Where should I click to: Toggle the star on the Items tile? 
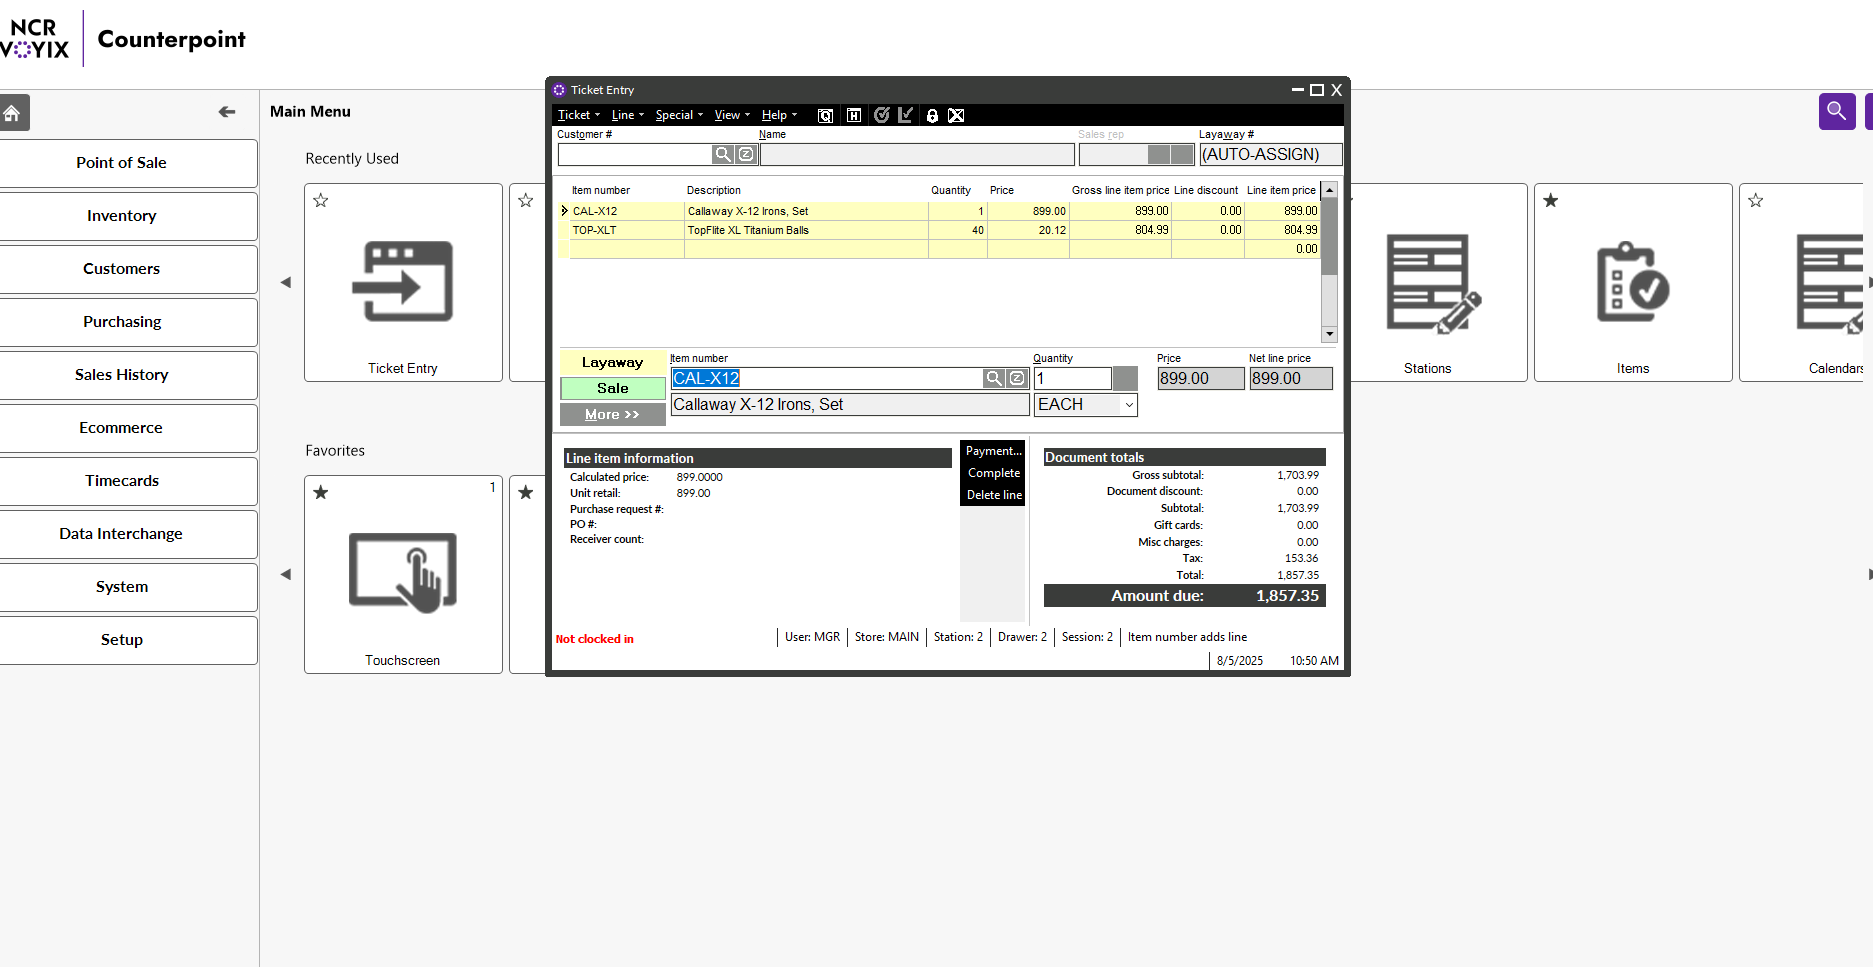coord(1550,201)
